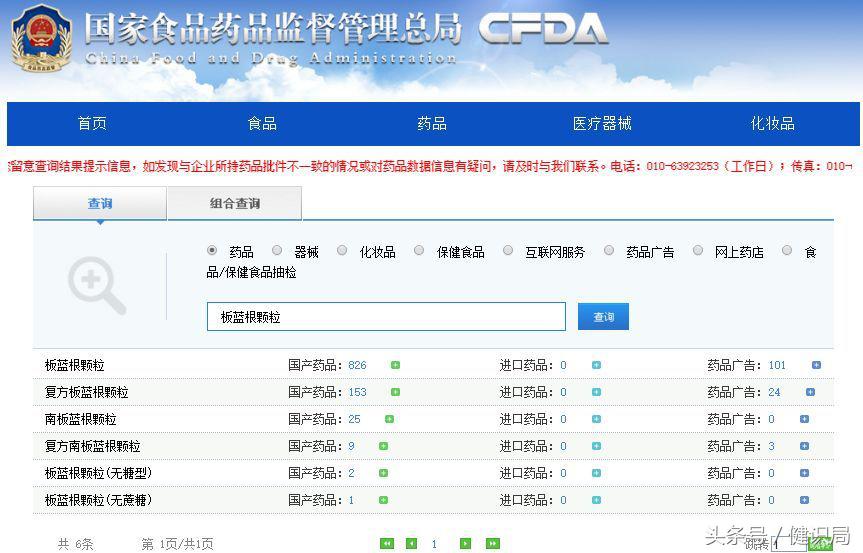Switch to the 查询 tab

pyautogui.click(x=100, y=204)
